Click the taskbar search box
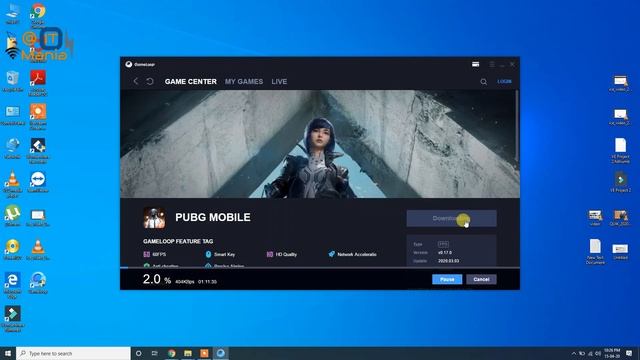The width and height of the screenshot is (640, 360). (73, 353)
